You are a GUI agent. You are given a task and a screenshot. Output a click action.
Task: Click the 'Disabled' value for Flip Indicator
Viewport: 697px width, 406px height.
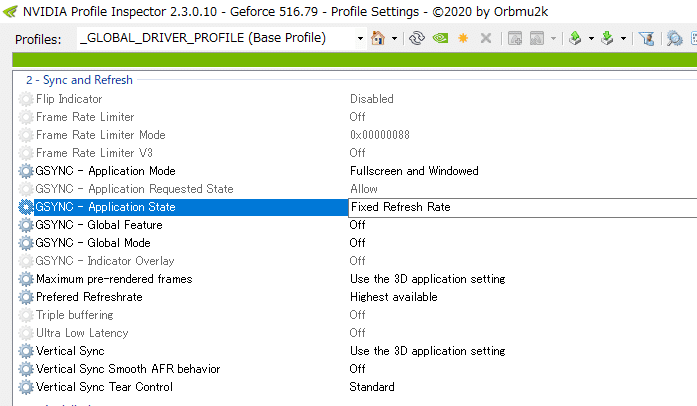pyautogui.click(x=372, y=99)
